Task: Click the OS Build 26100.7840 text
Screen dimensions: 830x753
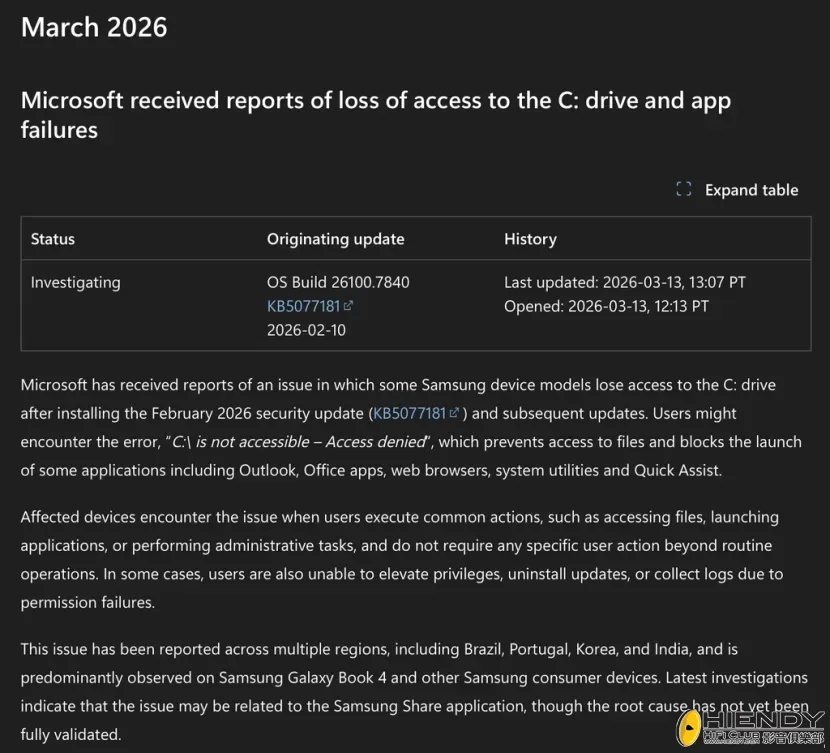Action: 338,282
